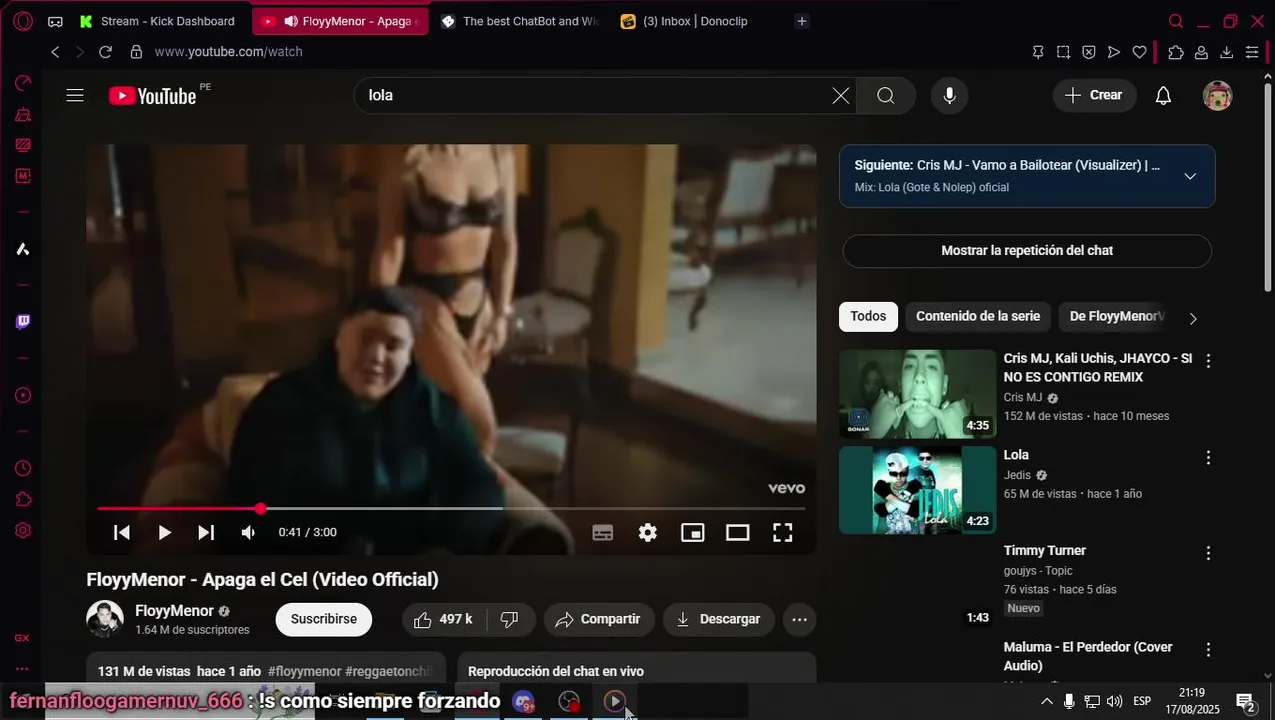Screen dimensions: 1275x720
Task: Click the send flow arrow icon
Action: (x=1114, y=52)
